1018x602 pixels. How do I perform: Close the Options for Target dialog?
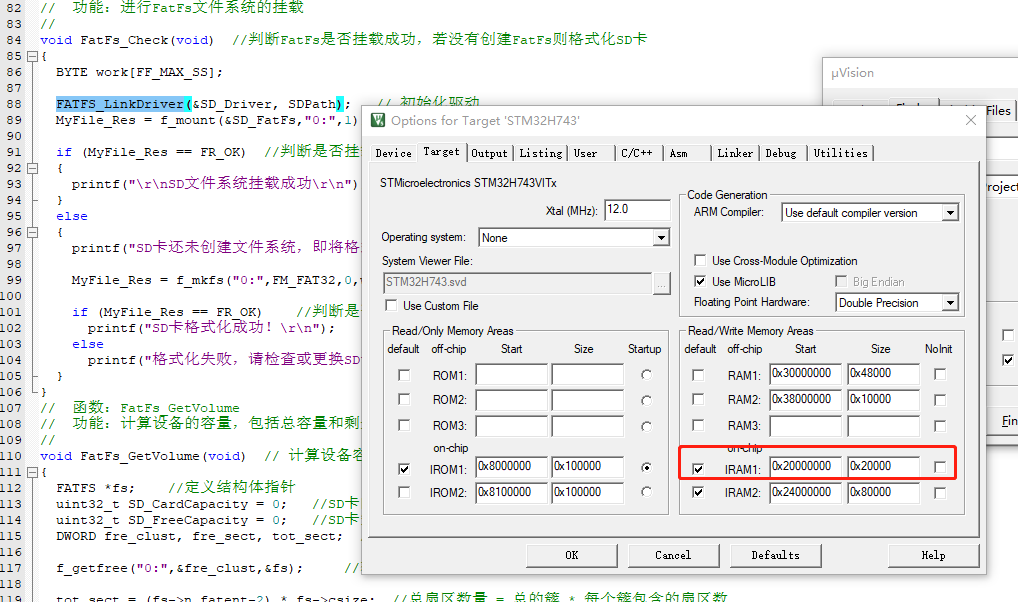point(971,120)
